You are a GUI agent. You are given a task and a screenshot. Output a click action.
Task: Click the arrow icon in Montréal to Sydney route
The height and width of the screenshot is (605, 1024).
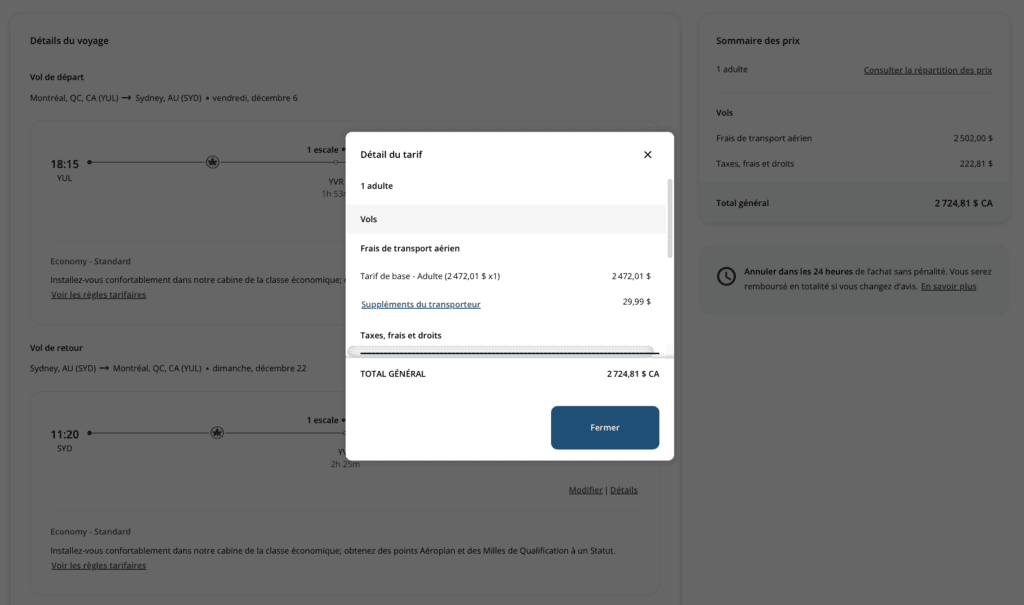click(x=127, y=98)
